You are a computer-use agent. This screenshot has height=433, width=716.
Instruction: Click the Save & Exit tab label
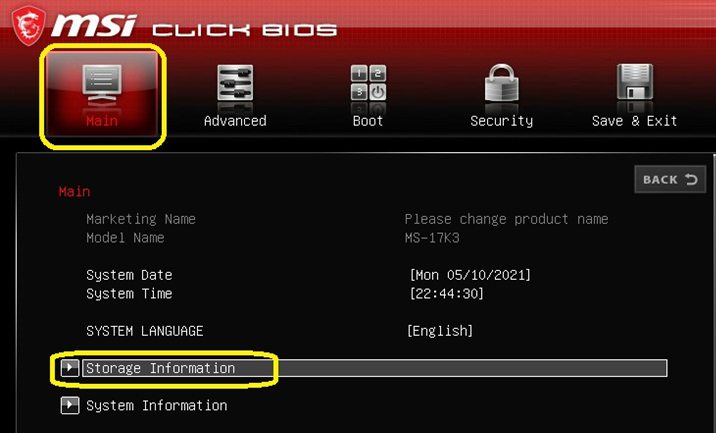click(634, 121)
